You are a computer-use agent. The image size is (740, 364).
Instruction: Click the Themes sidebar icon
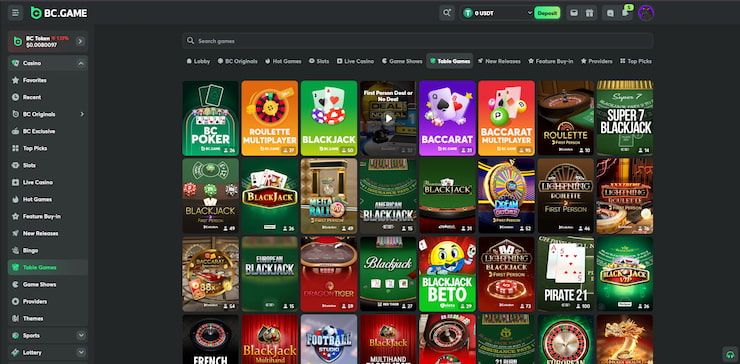pos(16,318)
